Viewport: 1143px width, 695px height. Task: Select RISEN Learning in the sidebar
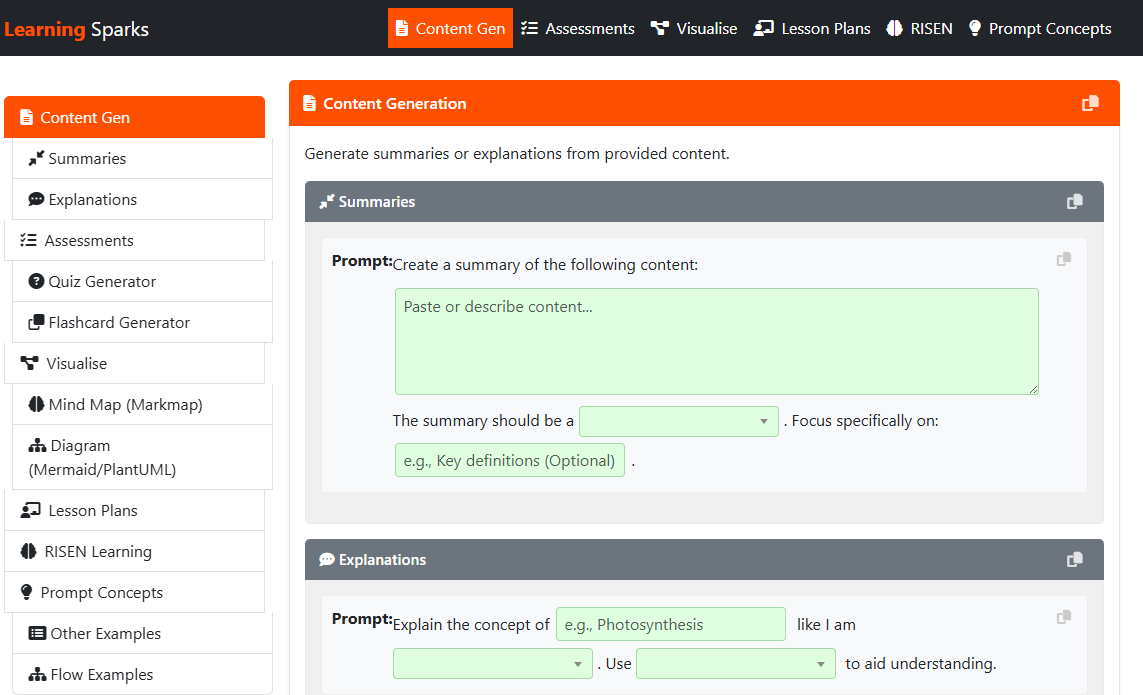point(134,551)
